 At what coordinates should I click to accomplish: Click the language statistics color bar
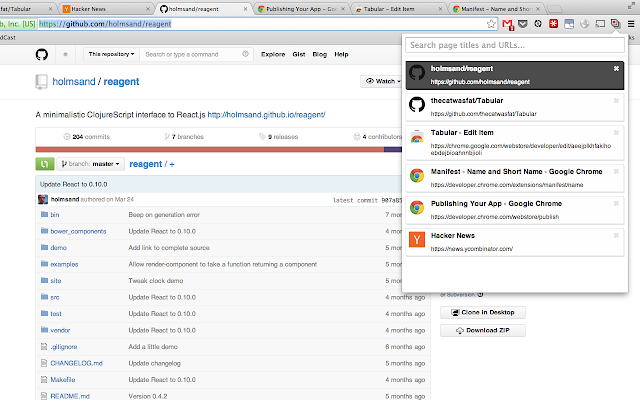point(219,150)
